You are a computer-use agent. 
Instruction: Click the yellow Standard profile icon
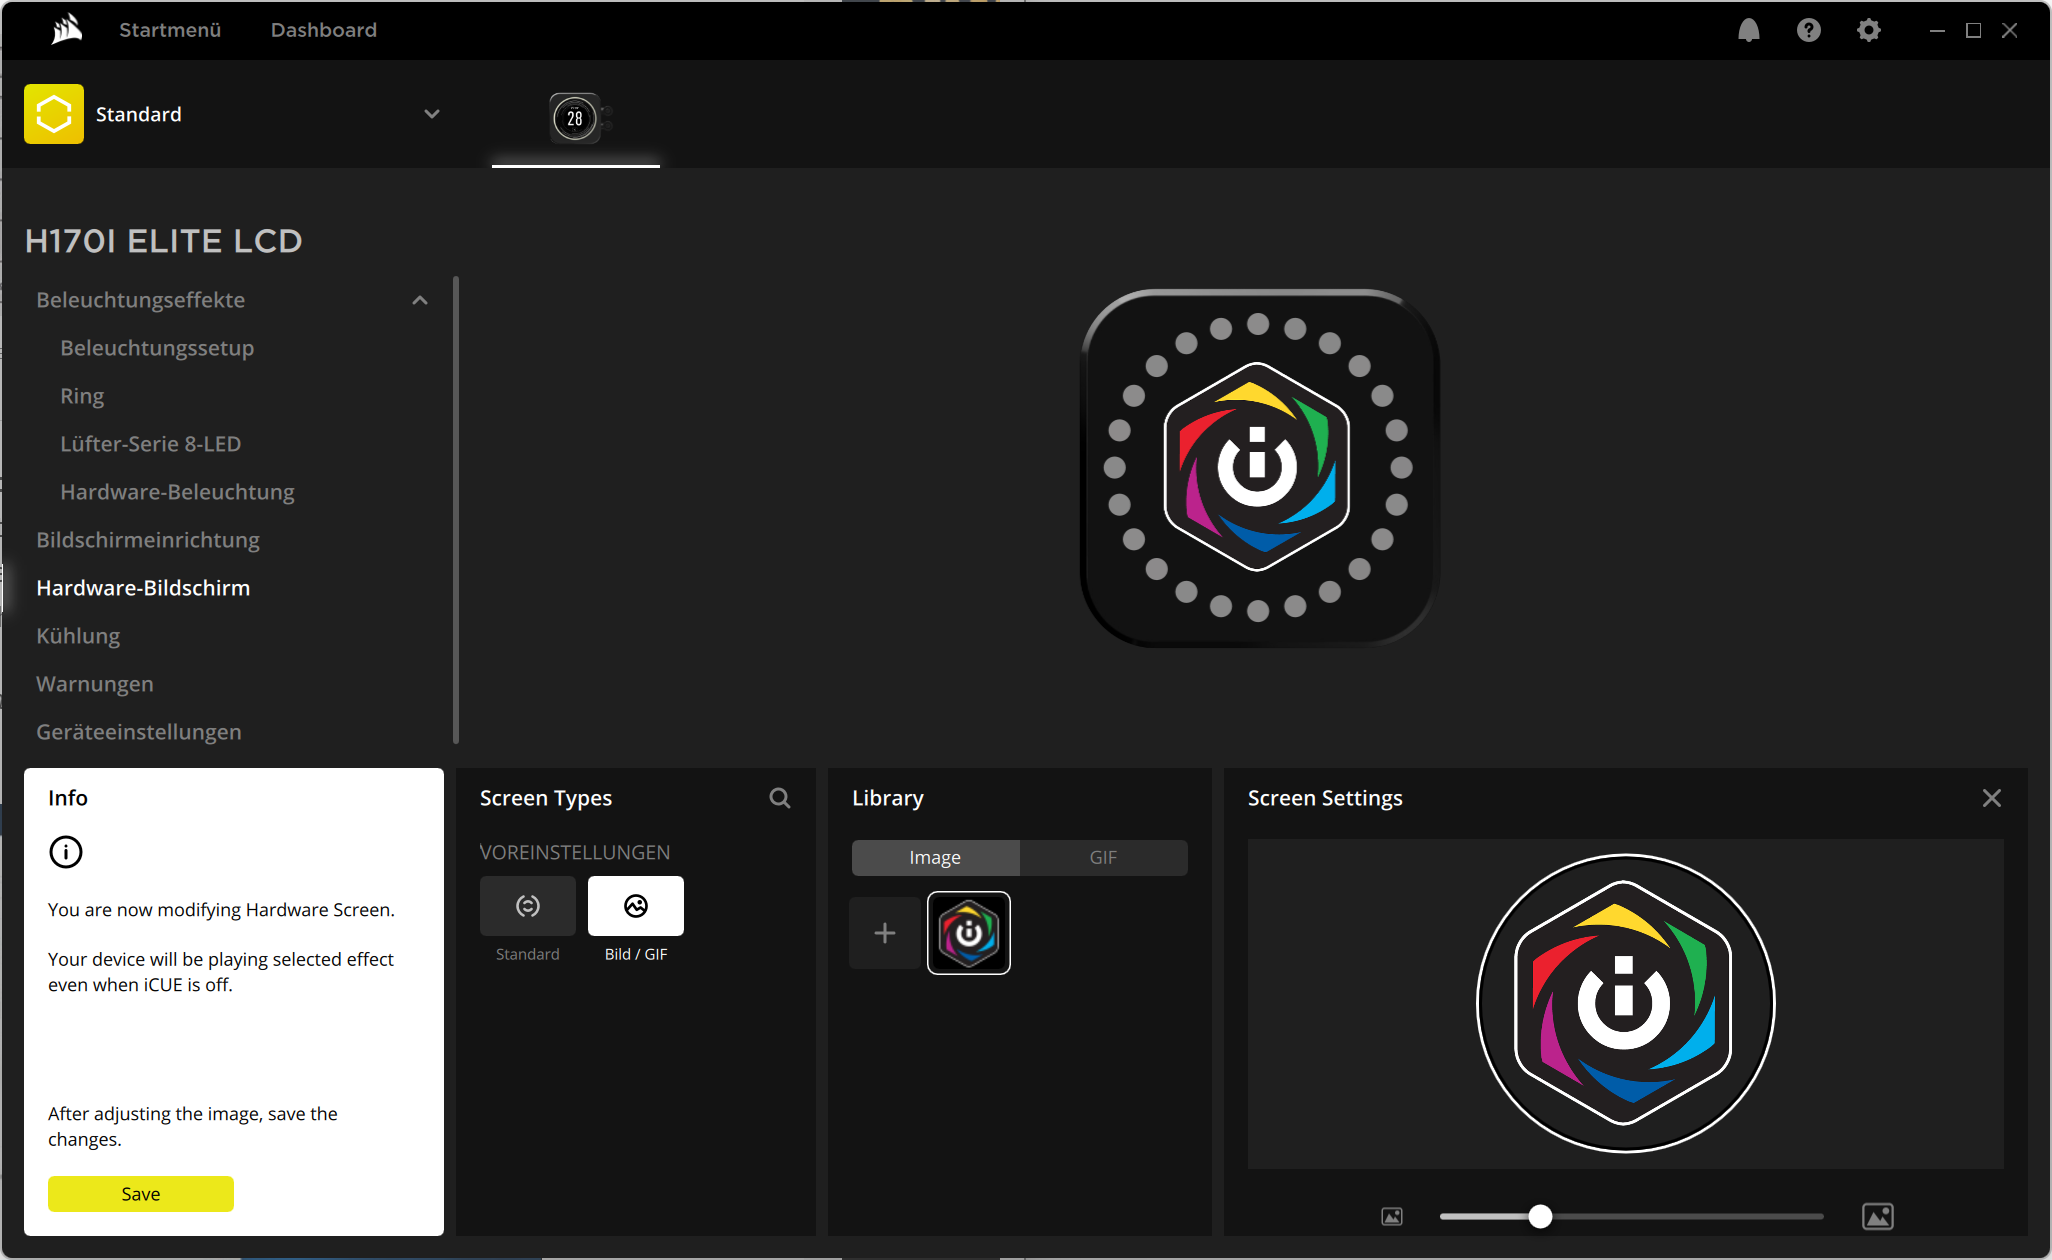coord(54,114)
